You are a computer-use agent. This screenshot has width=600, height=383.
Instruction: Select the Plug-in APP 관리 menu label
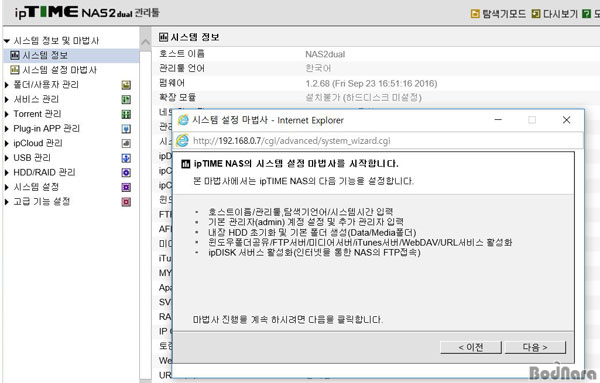[x=46, y=128]
